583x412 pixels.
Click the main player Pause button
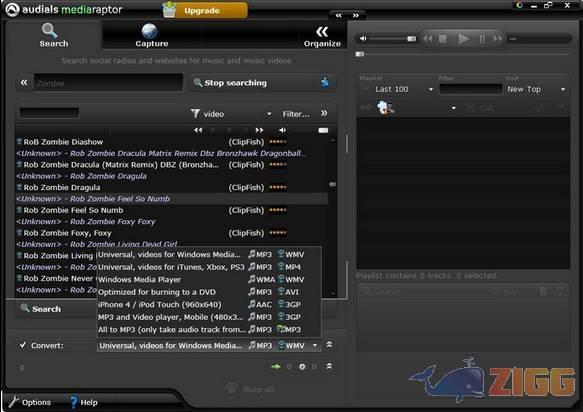(x=482, y=38)
